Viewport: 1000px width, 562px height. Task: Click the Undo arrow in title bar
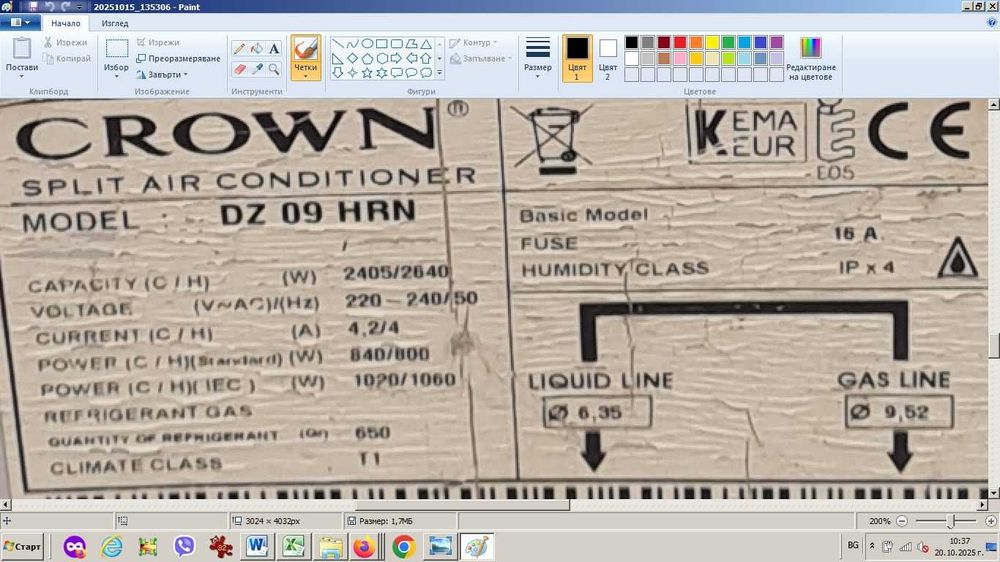(x=49, y=6)
